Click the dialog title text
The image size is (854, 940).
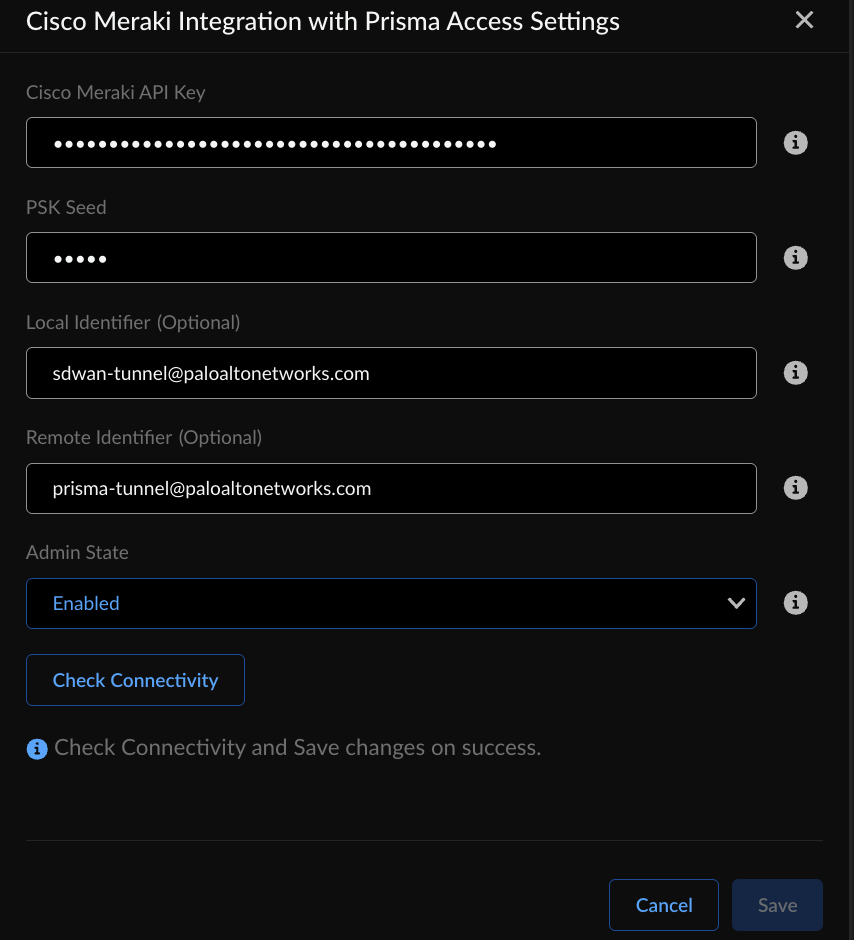pos(322,21)
